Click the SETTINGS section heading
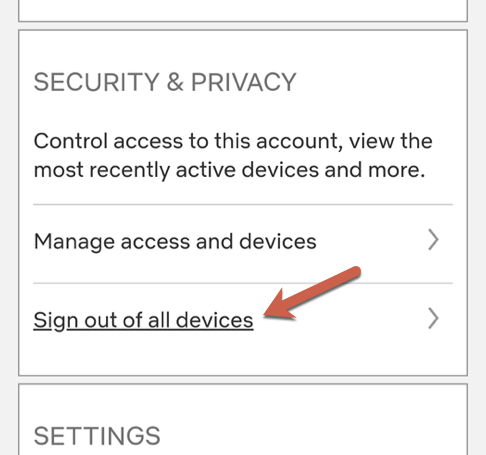 tap(97, 436)
